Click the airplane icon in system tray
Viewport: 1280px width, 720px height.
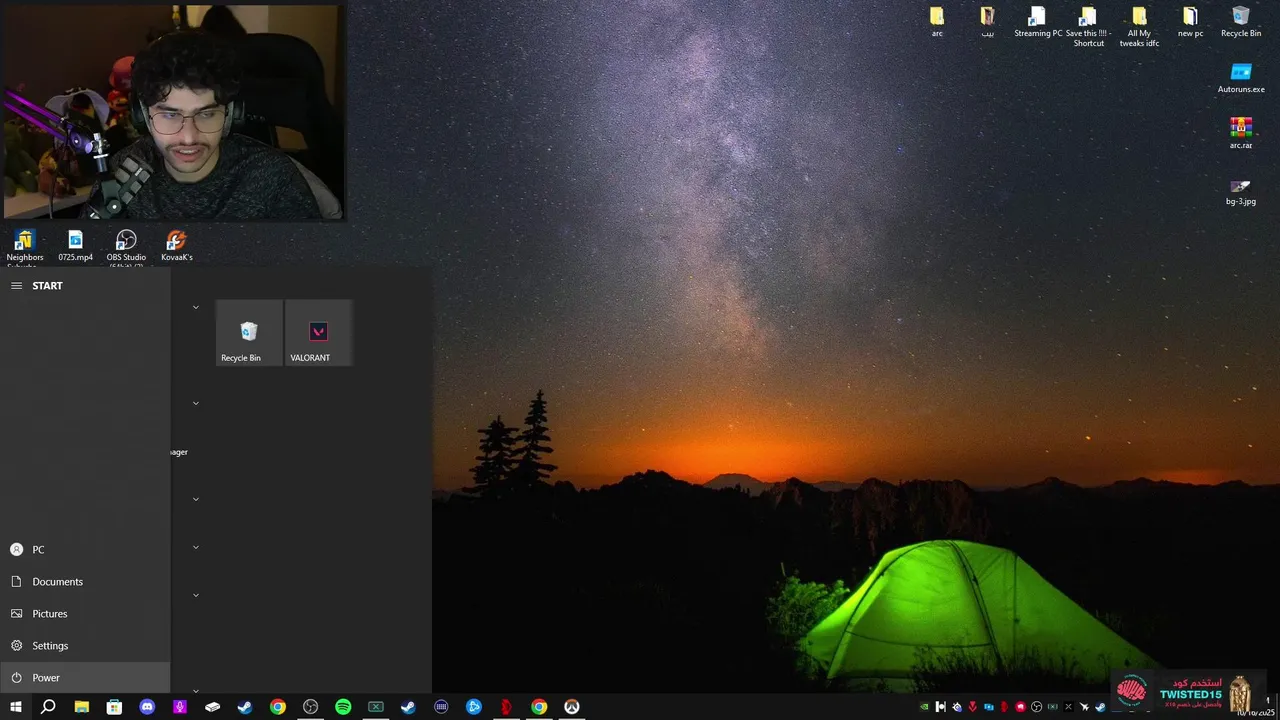point(1084,707)
